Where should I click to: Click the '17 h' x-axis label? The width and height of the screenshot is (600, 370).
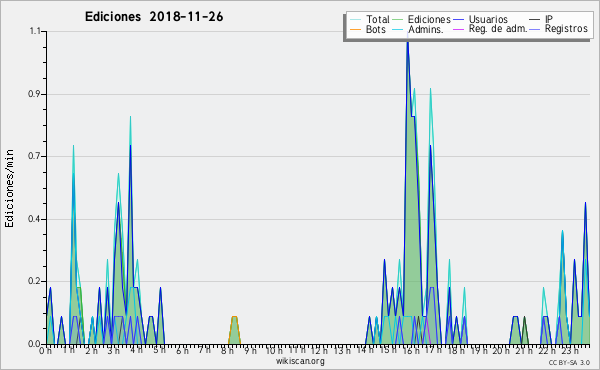433,350
